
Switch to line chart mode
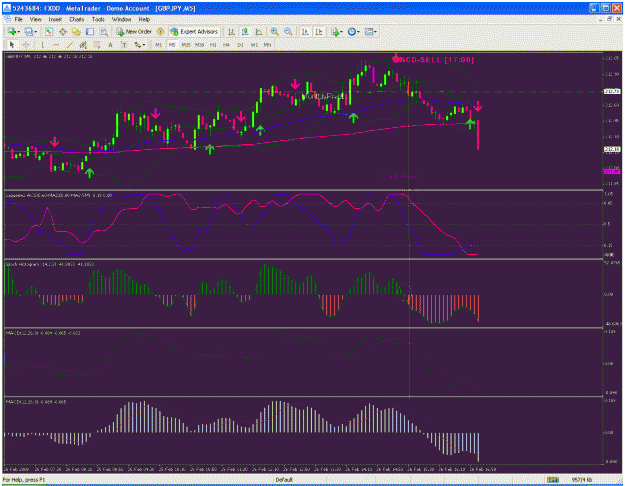pos(259,31)
